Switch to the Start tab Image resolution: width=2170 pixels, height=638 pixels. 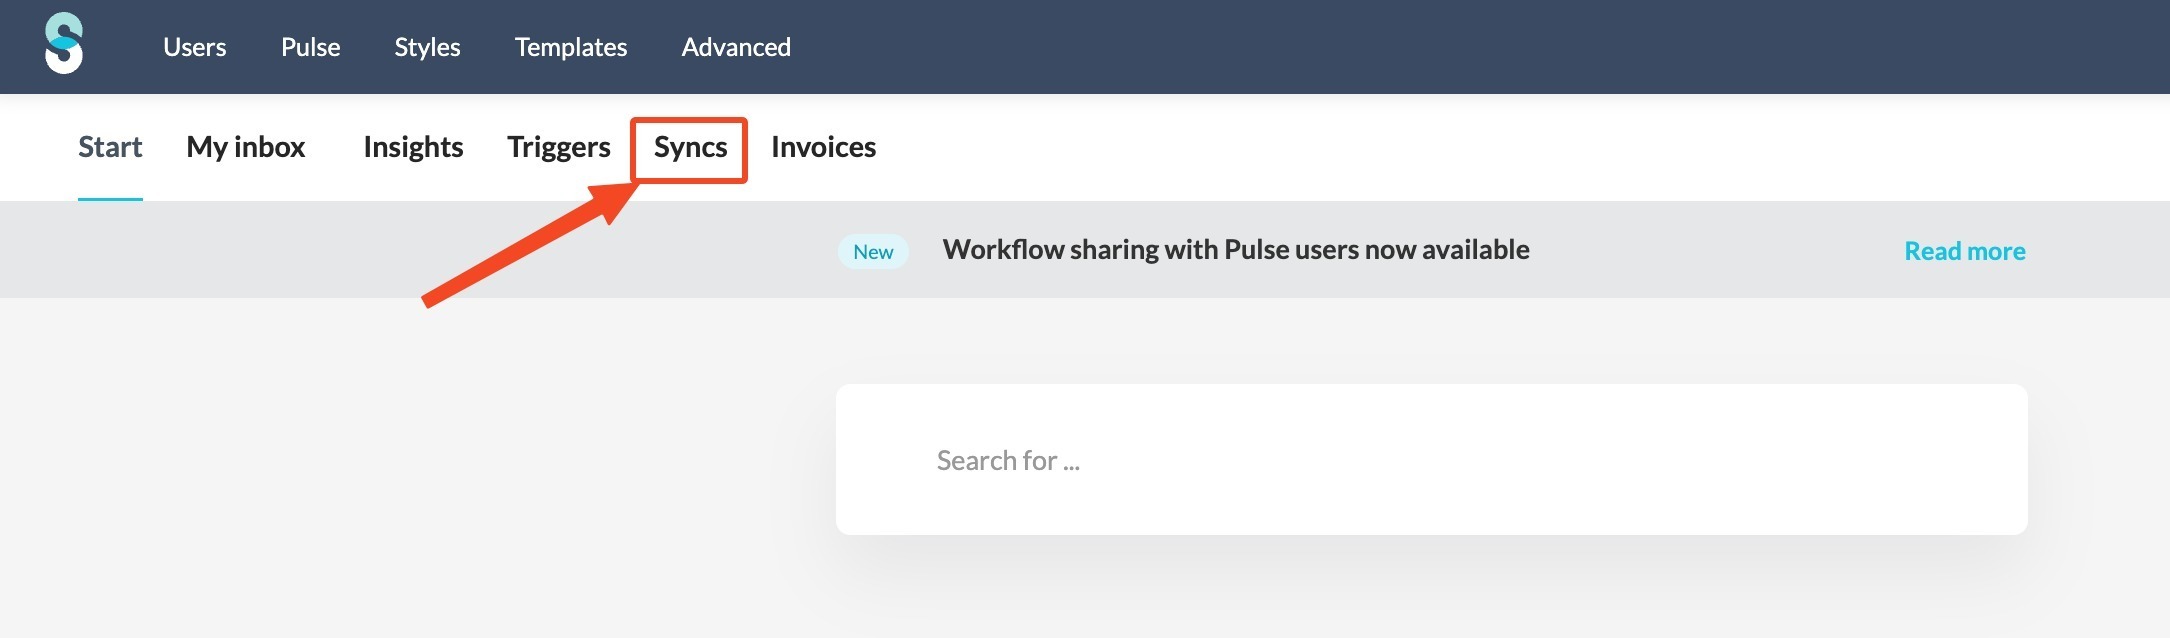click(110, 147)
